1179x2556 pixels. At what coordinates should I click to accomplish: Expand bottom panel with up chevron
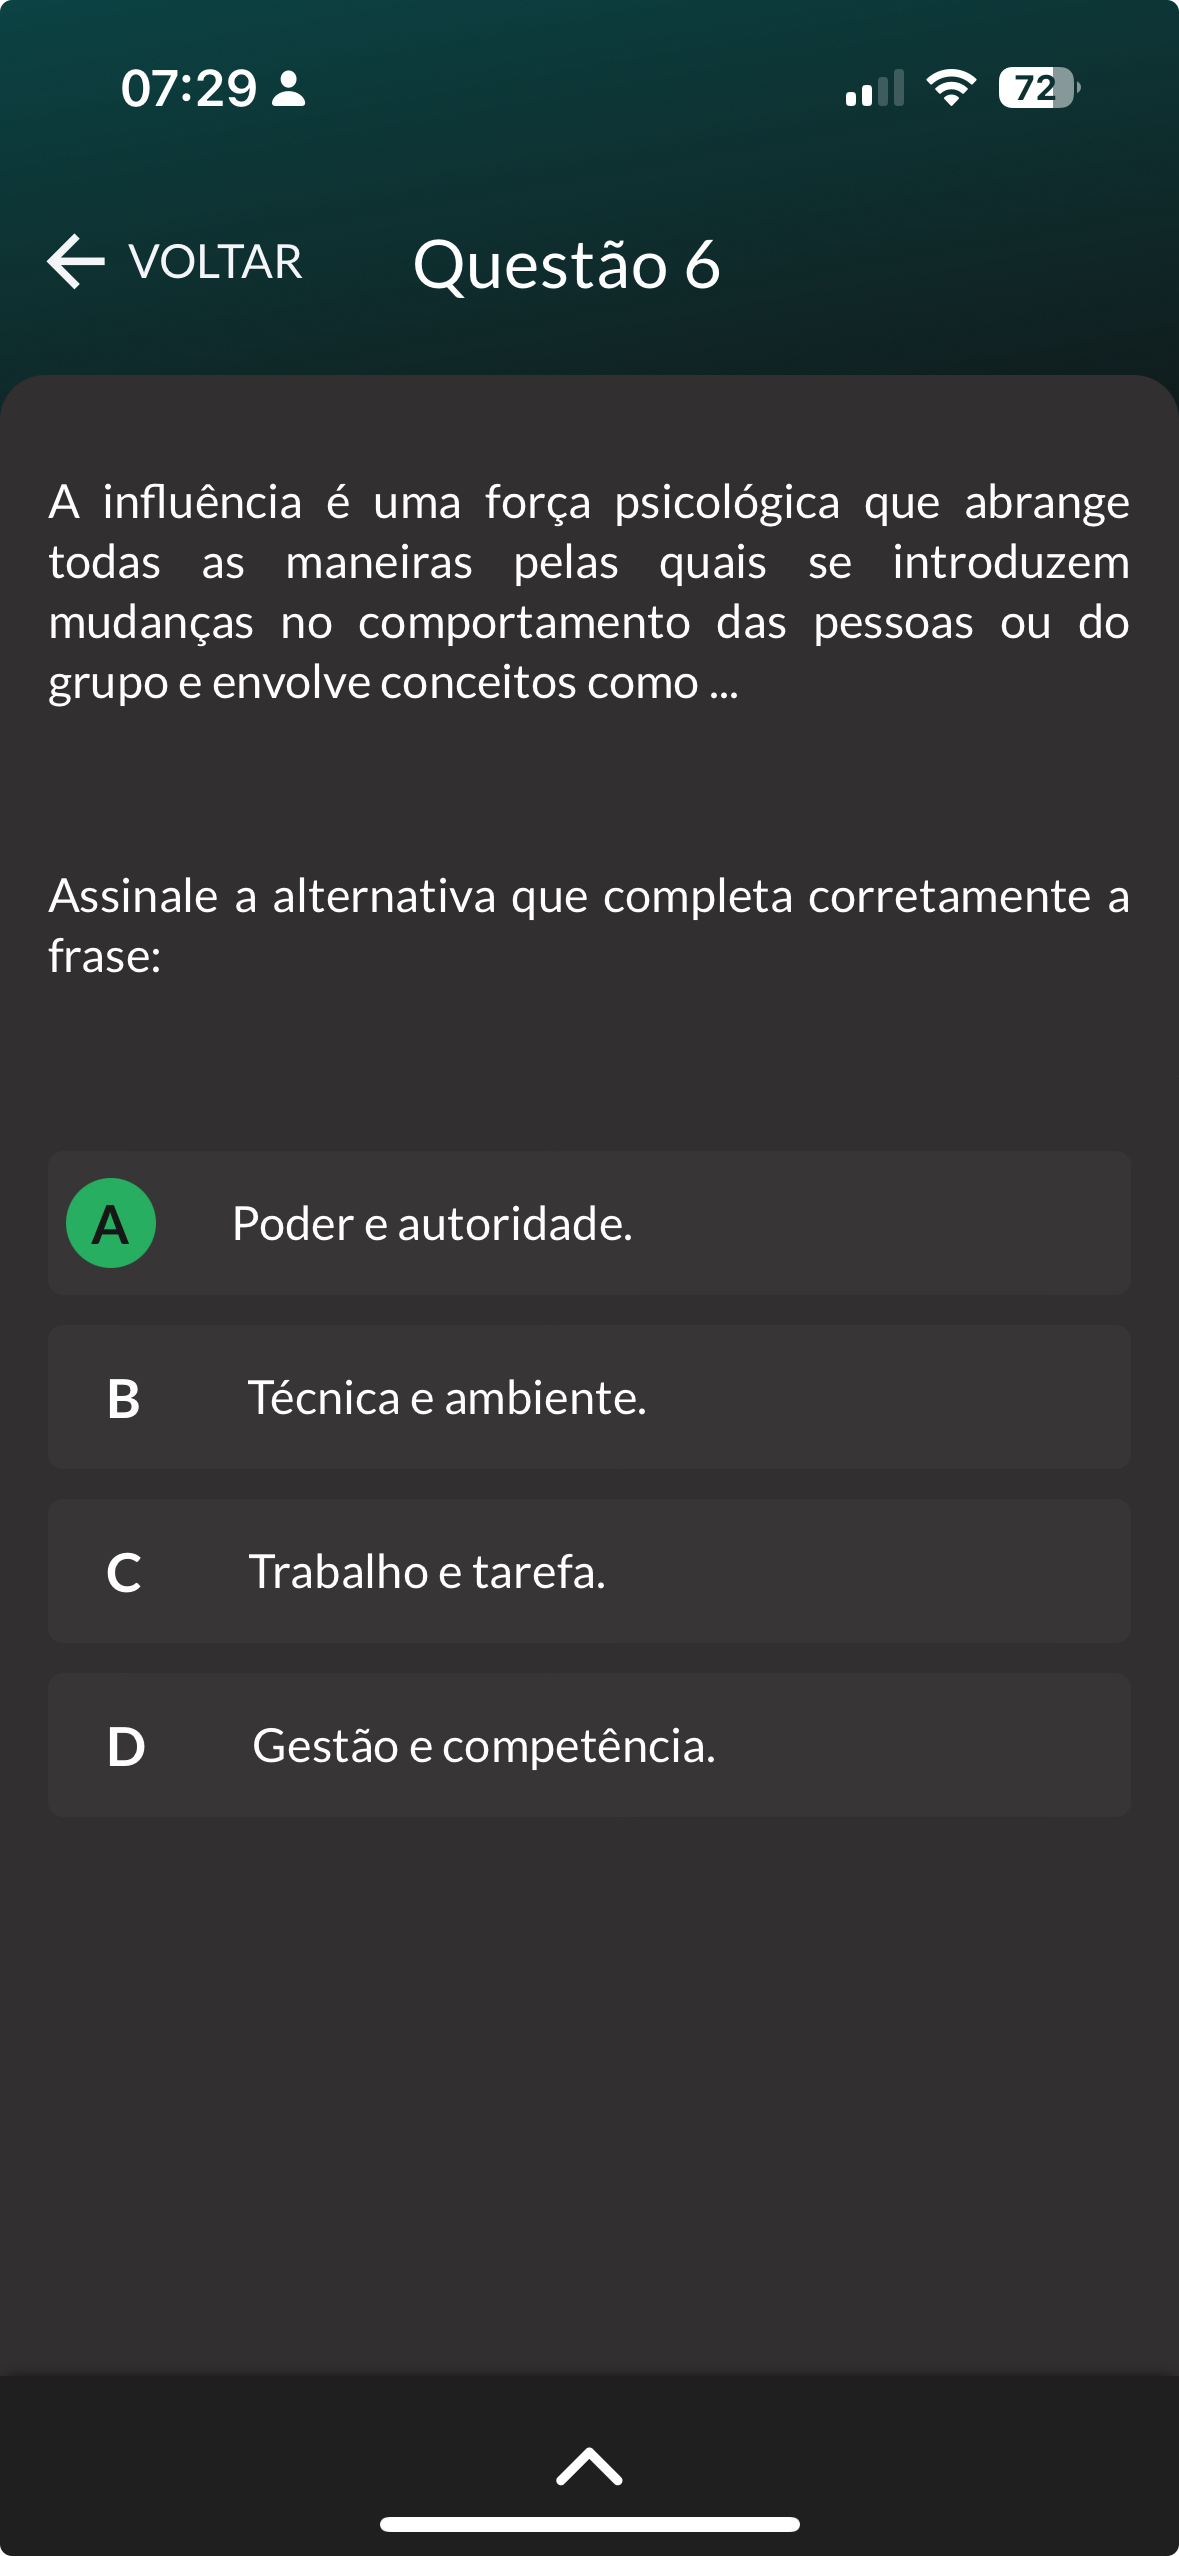tap(589, 2466)
